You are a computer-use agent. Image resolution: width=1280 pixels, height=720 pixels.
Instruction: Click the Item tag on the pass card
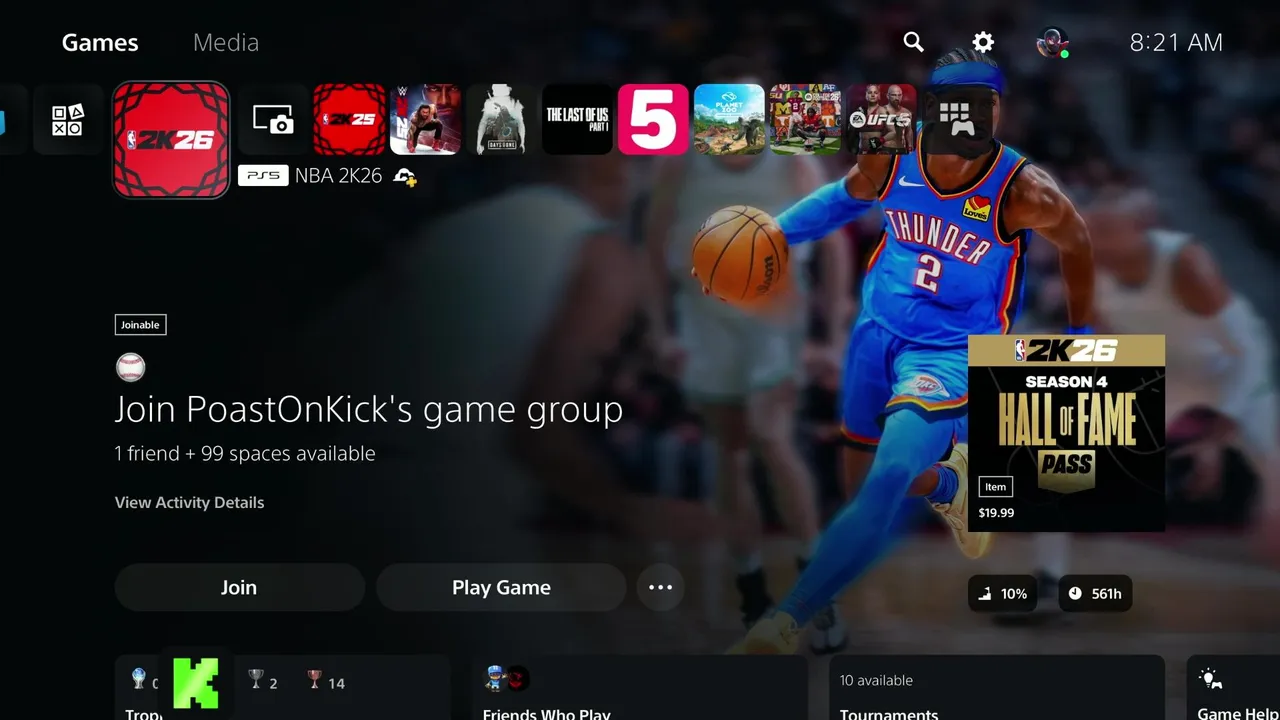(x=995, y=487)
